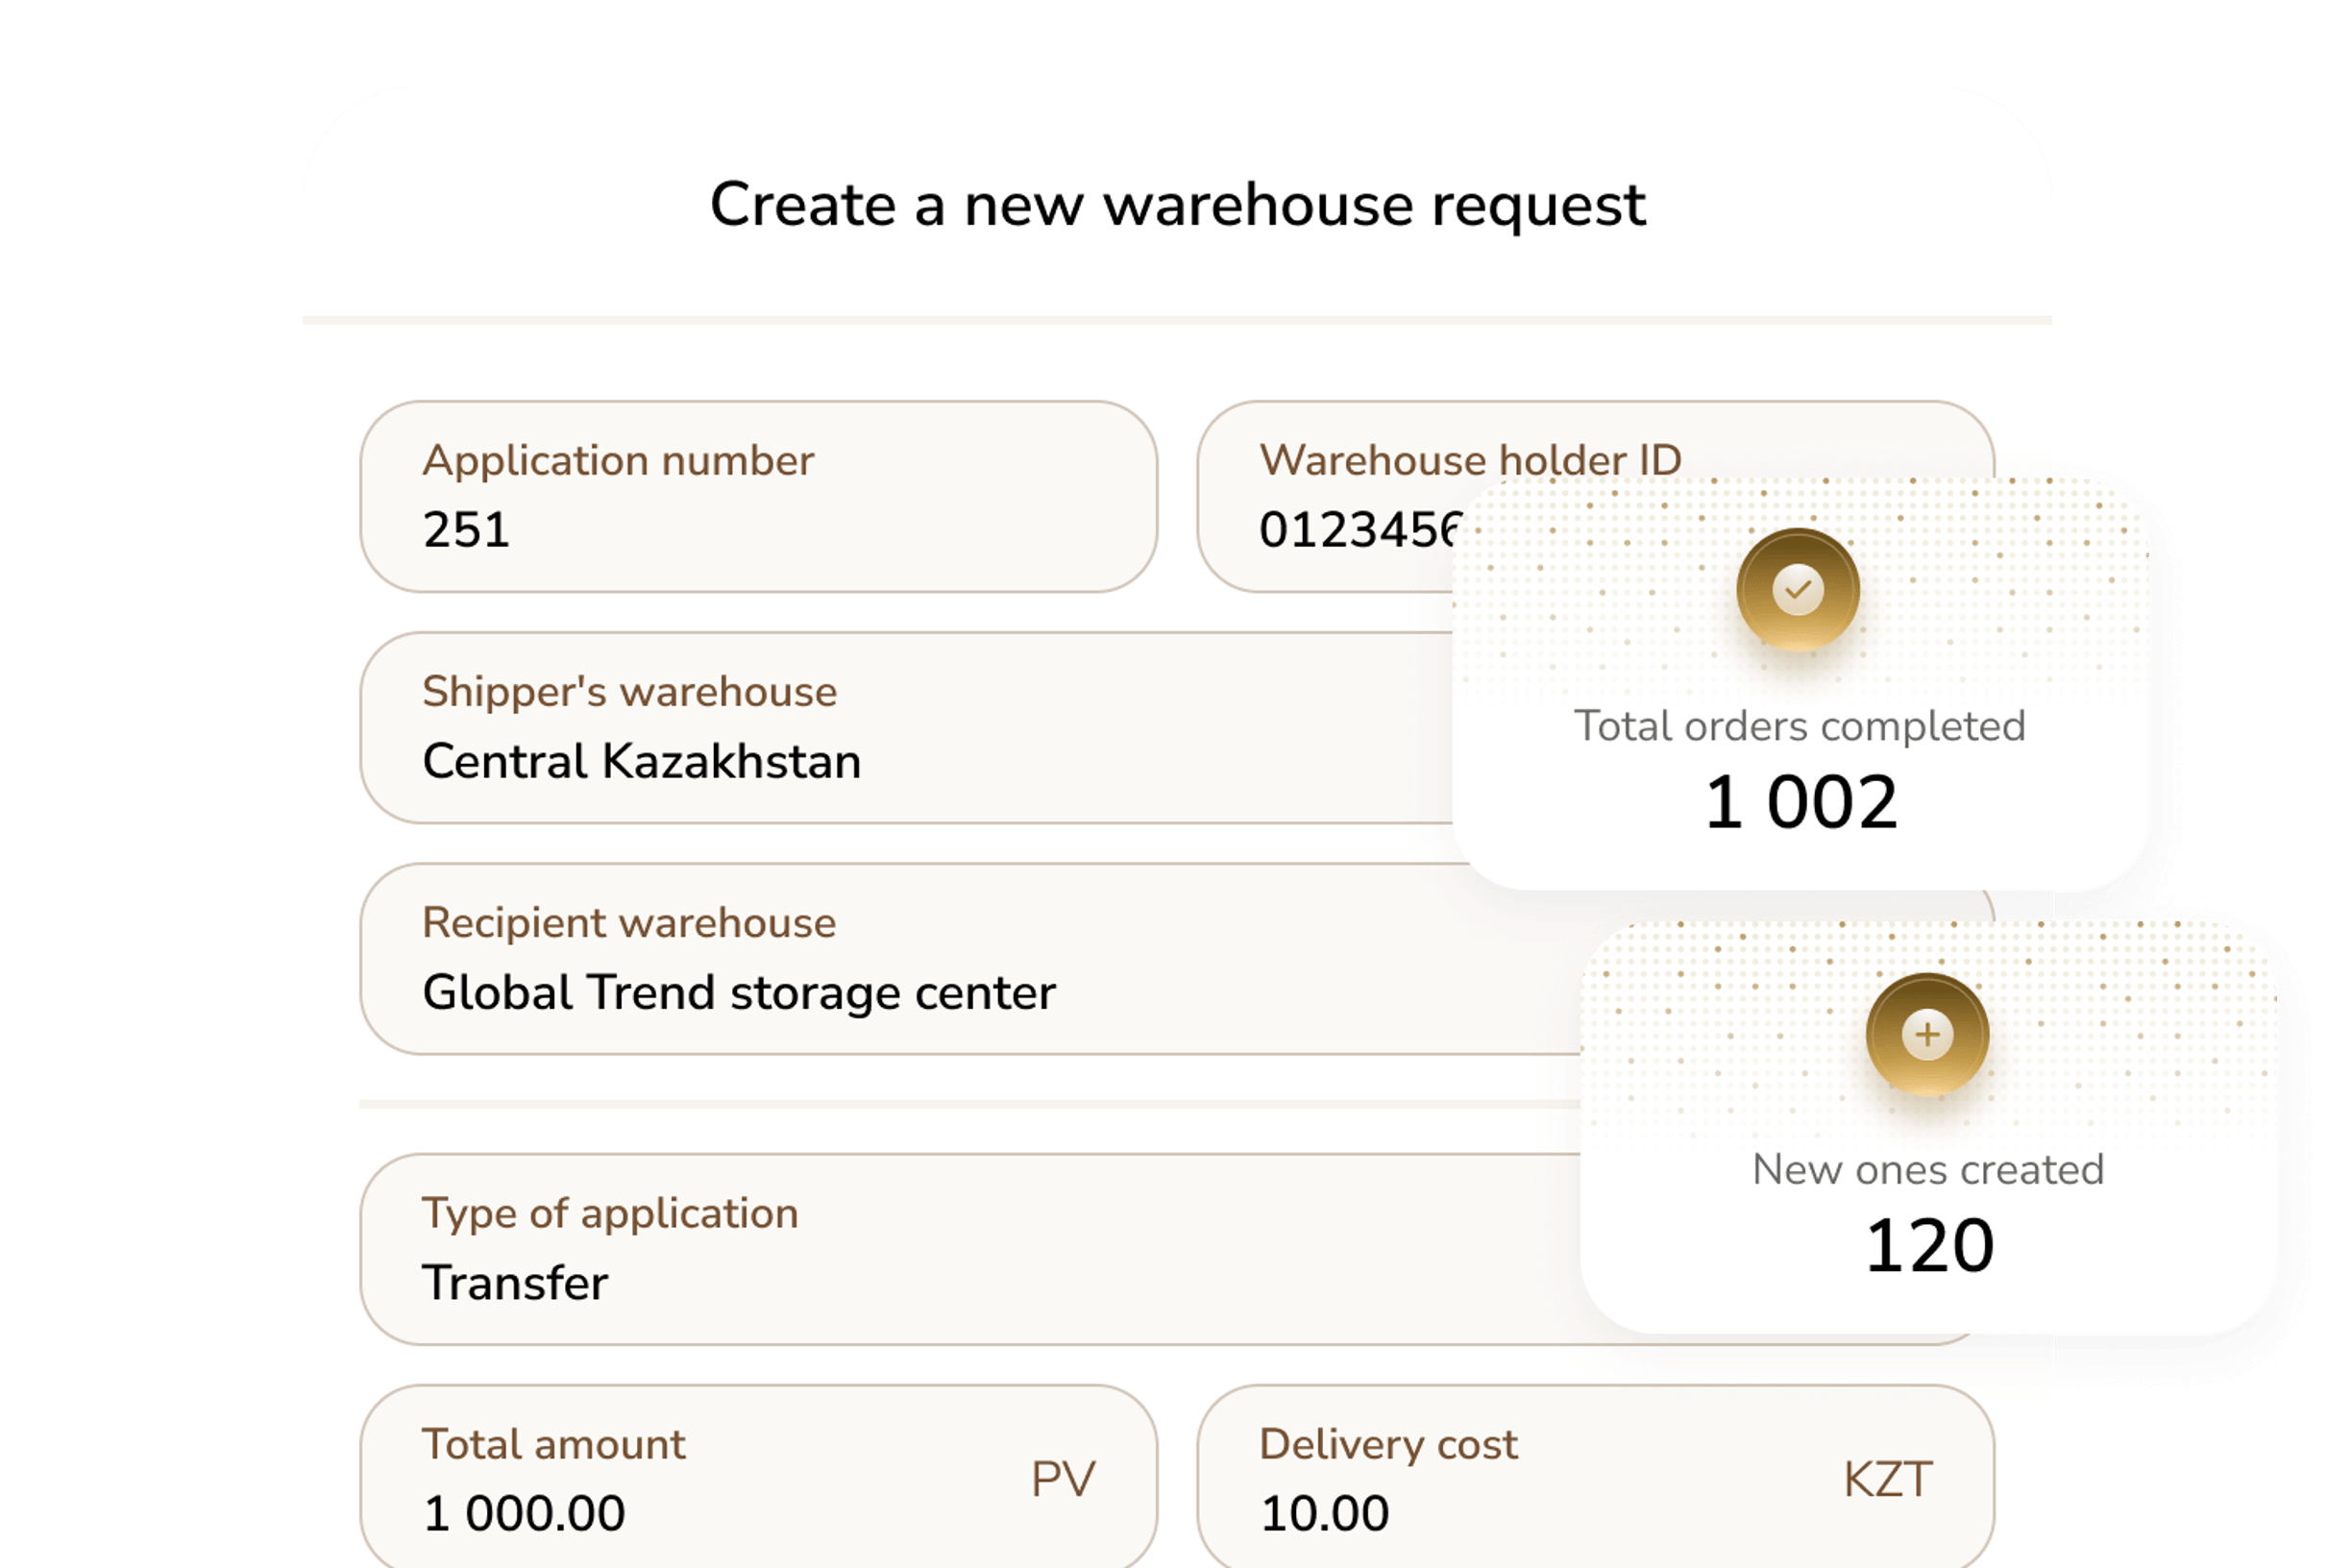Screen dimensions: 2352x1568
Task: Focus the Total amount label
Action: [x=553, y=1444]
